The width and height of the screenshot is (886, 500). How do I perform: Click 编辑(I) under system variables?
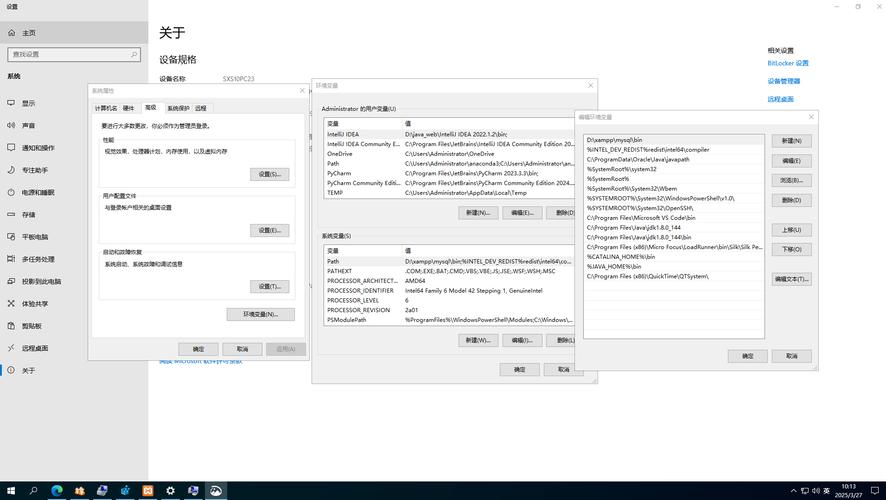point(522,340)
